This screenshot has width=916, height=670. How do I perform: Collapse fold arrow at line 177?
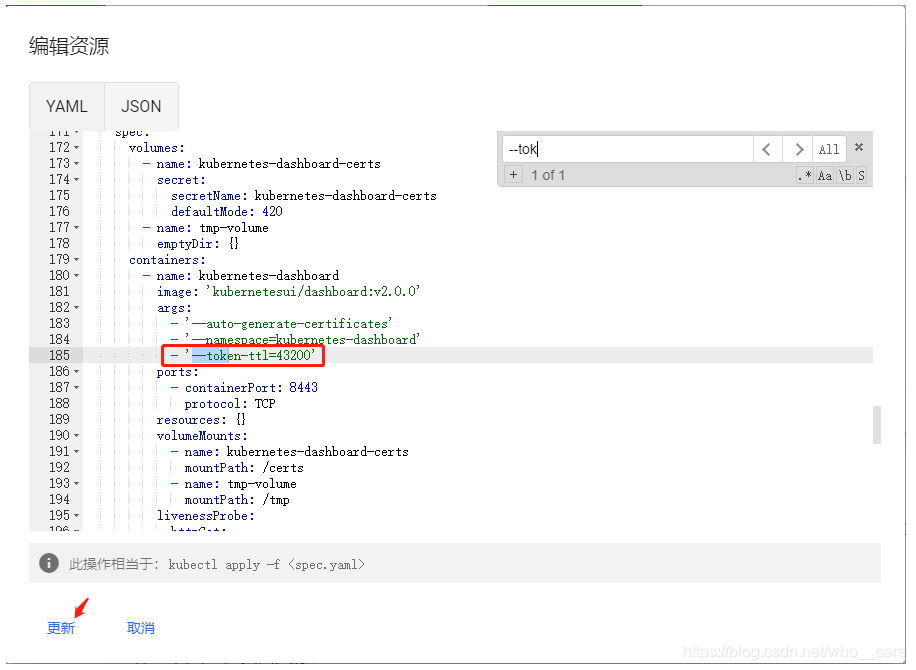pos(77,228)
